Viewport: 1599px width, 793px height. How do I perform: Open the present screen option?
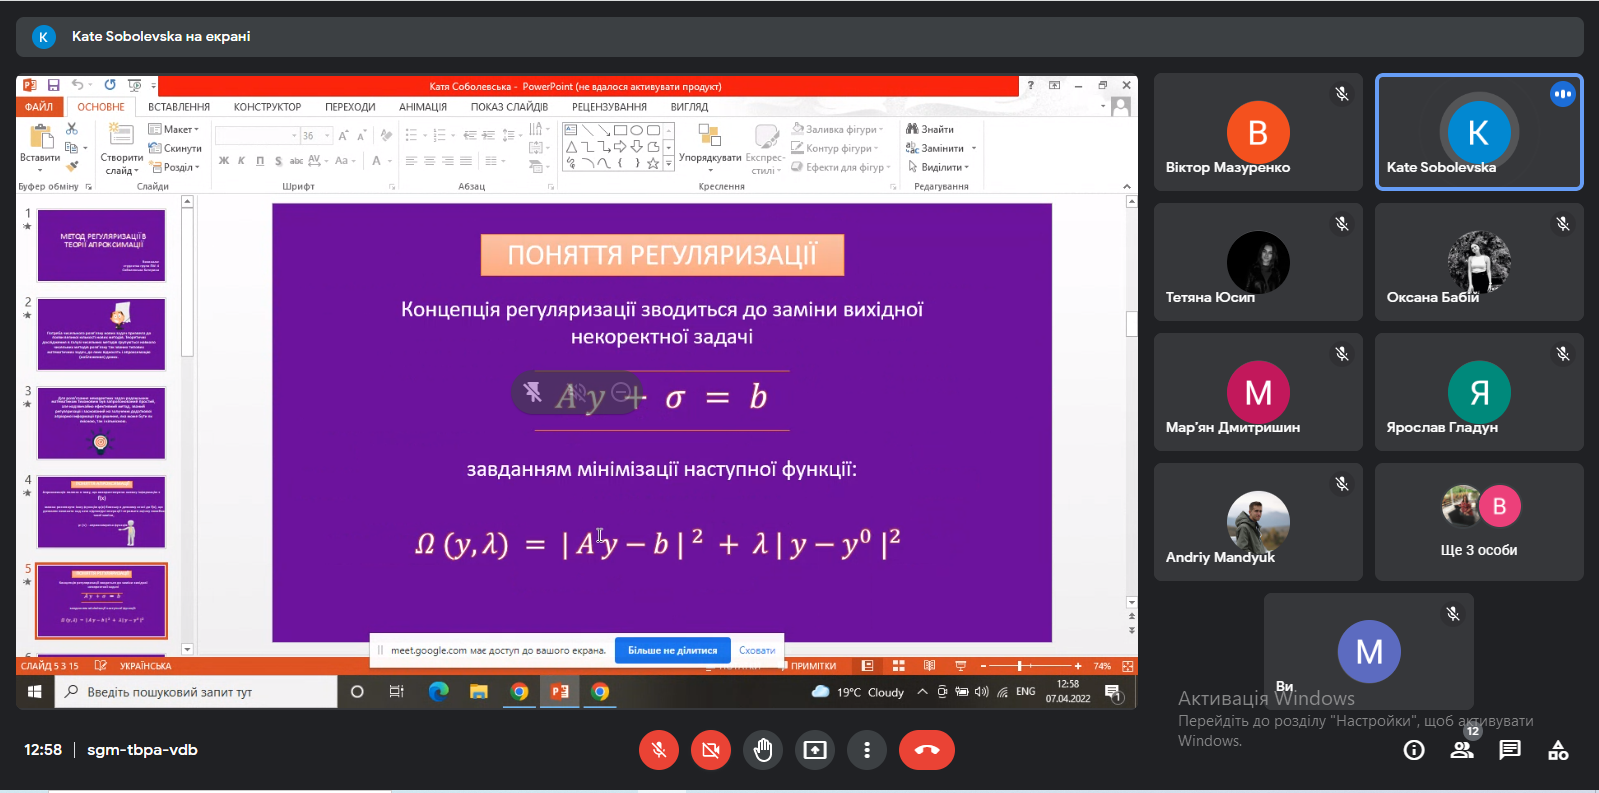815,750
